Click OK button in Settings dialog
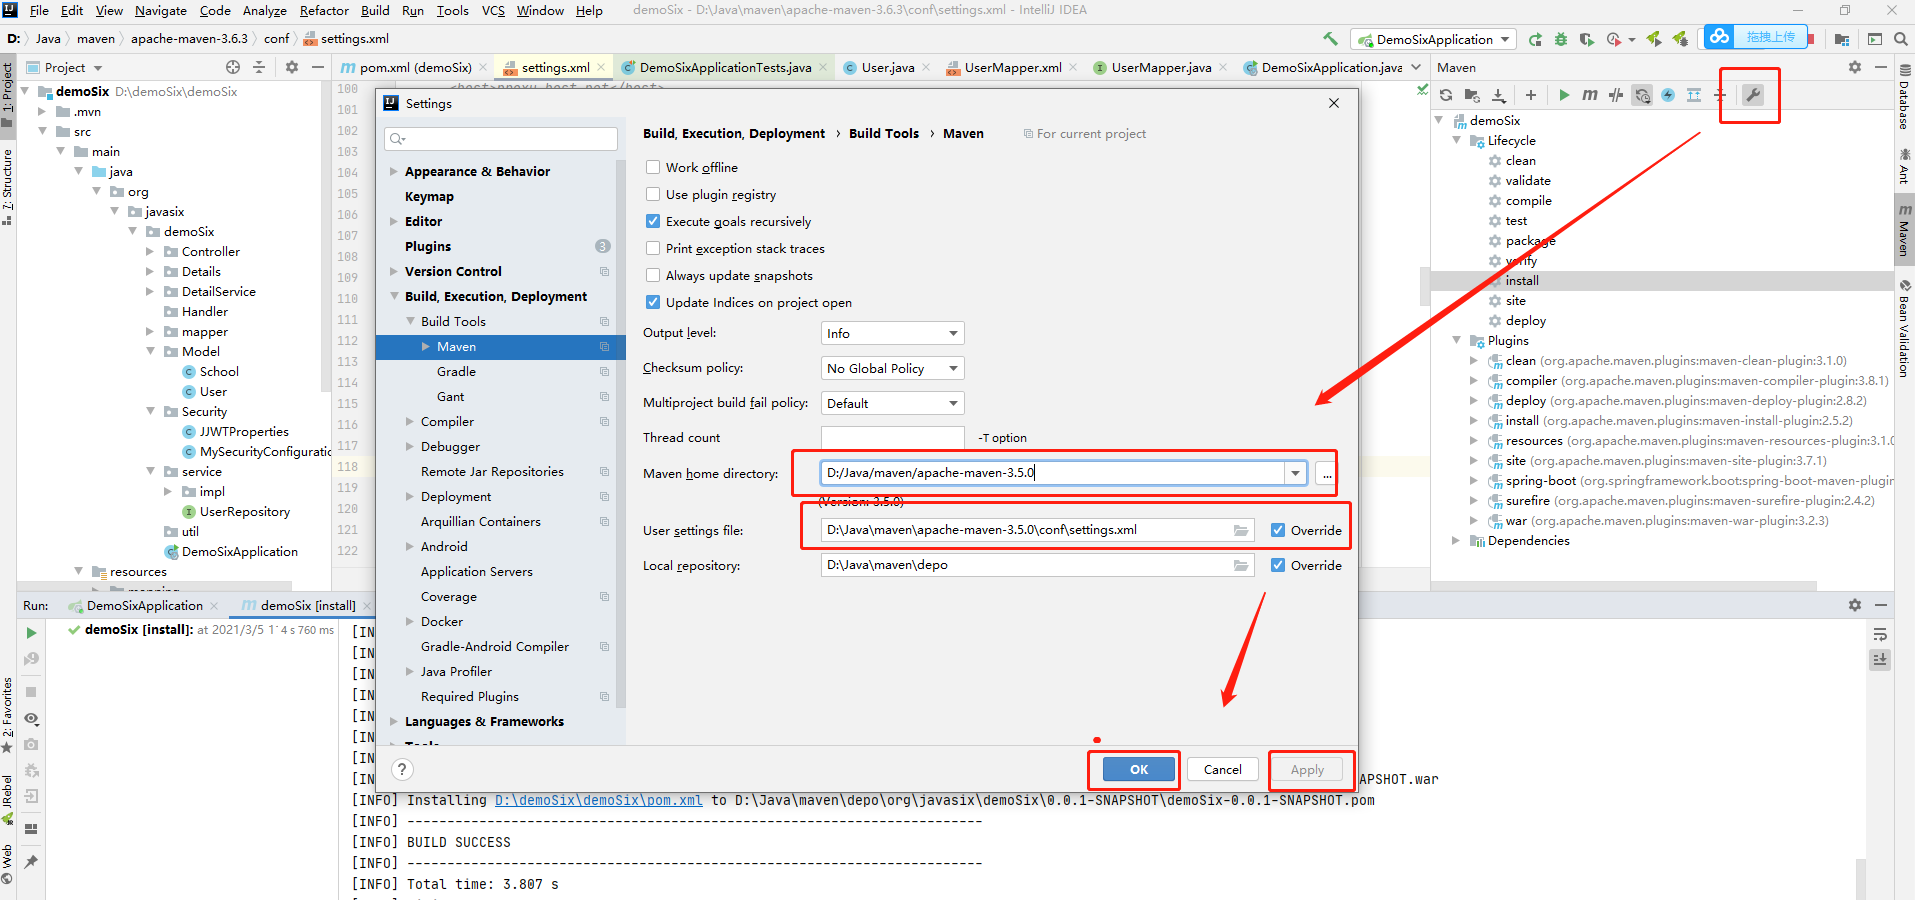 1139,769
